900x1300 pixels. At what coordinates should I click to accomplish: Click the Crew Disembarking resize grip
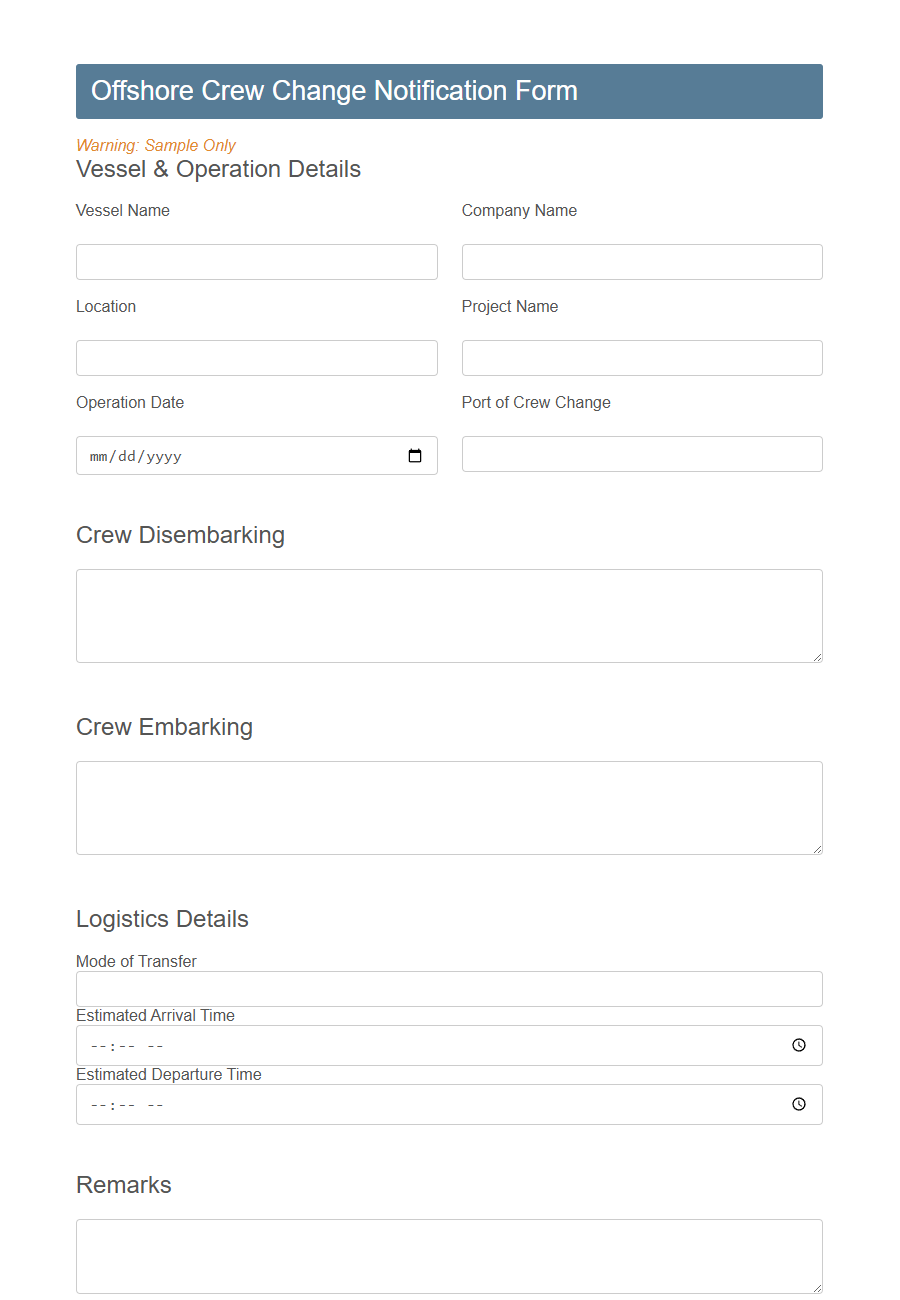coord(817,656)
